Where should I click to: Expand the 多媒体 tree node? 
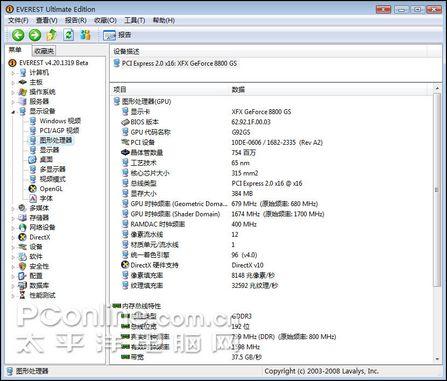[x=13, y=209]
